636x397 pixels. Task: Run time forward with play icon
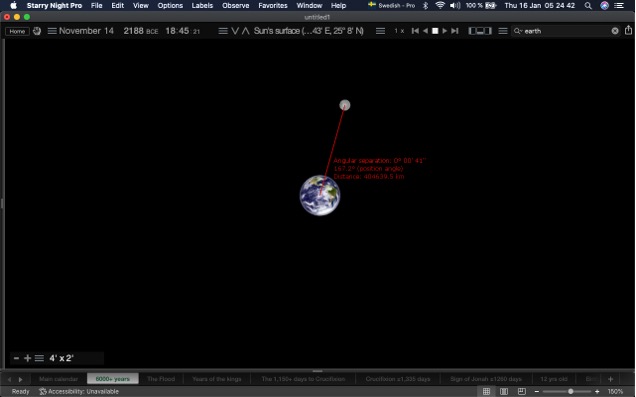[445, 31]
